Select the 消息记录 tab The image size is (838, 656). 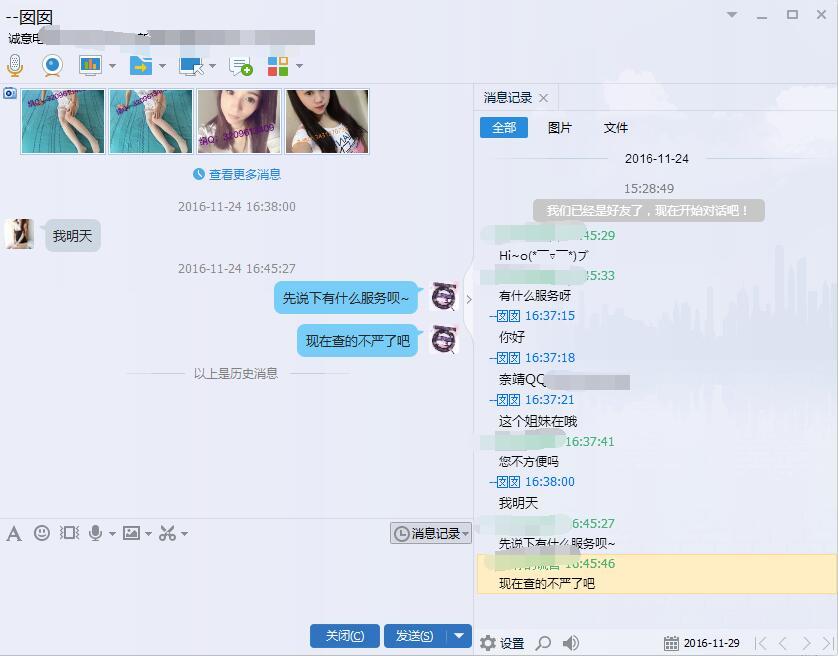click(508, 98)
